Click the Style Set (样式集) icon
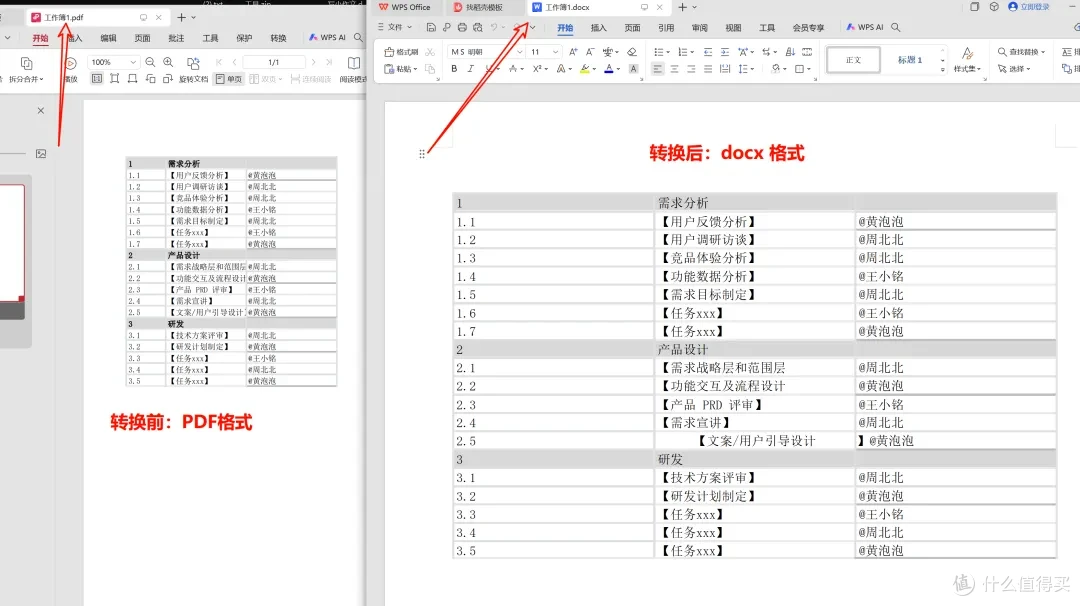1080x606 pixels. coord(967,54)
